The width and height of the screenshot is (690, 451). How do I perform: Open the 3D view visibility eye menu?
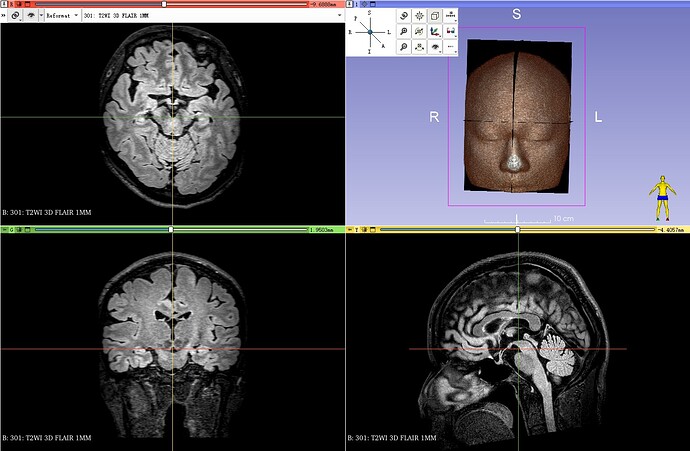tap(435, 47)
